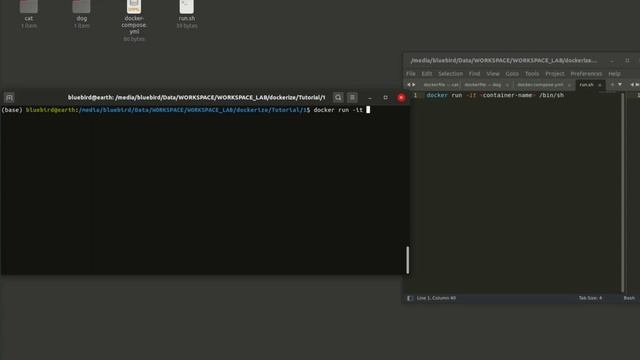Switch to the dockerfile — cat tab
Image resolution: width=640 pixels, height=360 pixels.
click(441, 85)
